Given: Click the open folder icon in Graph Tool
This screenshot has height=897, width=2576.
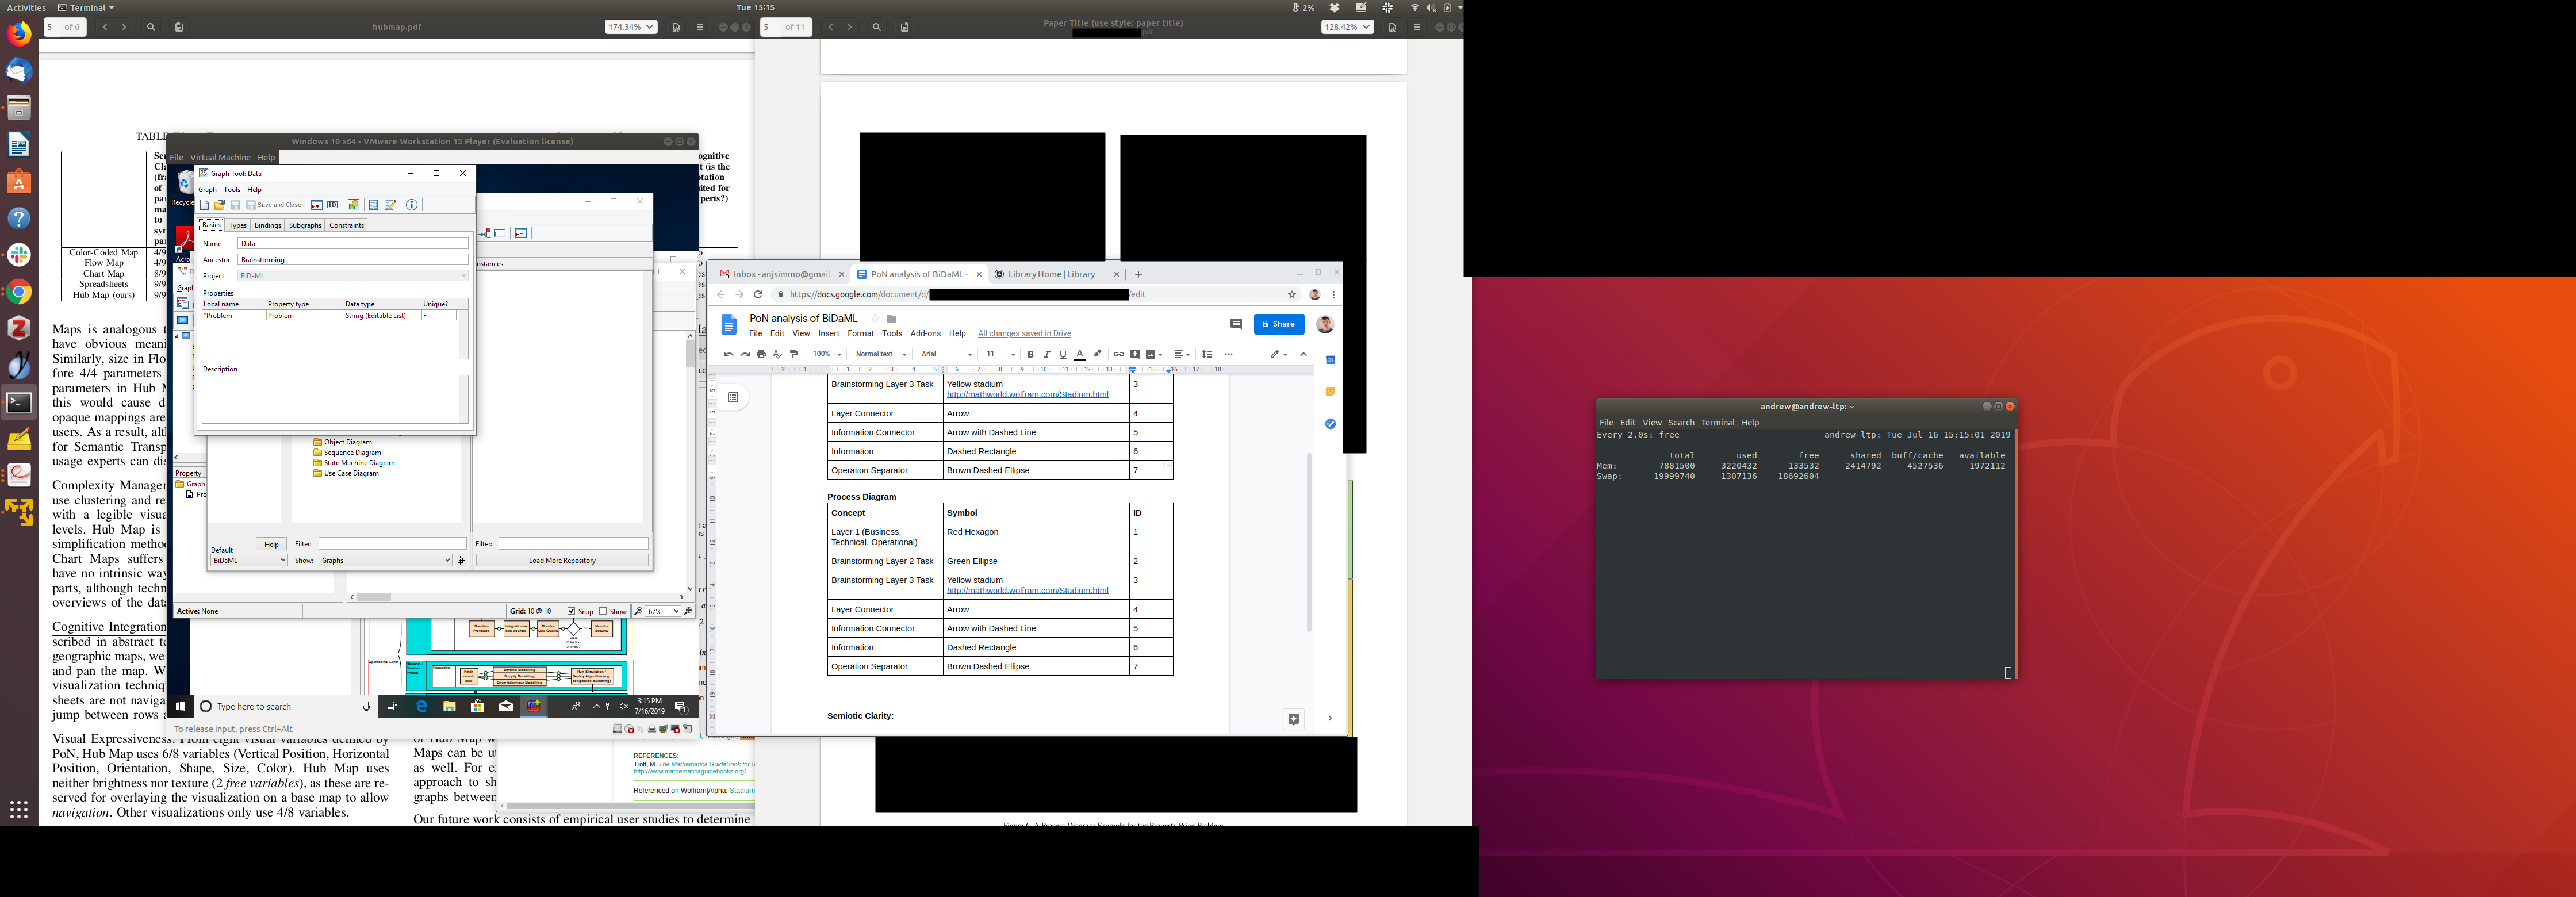Looking at the screenshot, I should click(219, 205).
